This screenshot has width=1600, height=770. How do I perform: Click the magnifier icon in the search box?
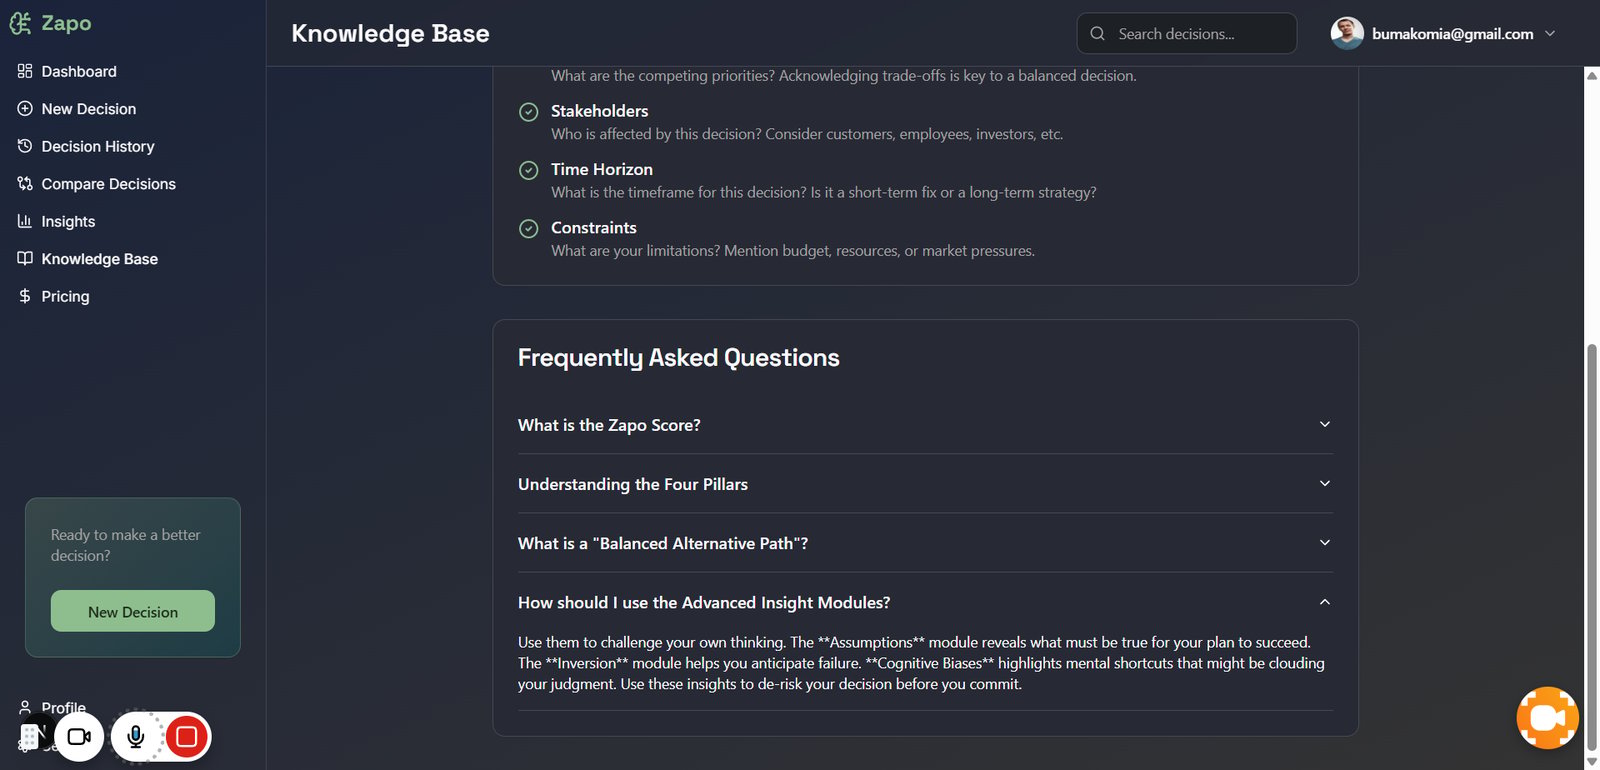coord(1097,34)
